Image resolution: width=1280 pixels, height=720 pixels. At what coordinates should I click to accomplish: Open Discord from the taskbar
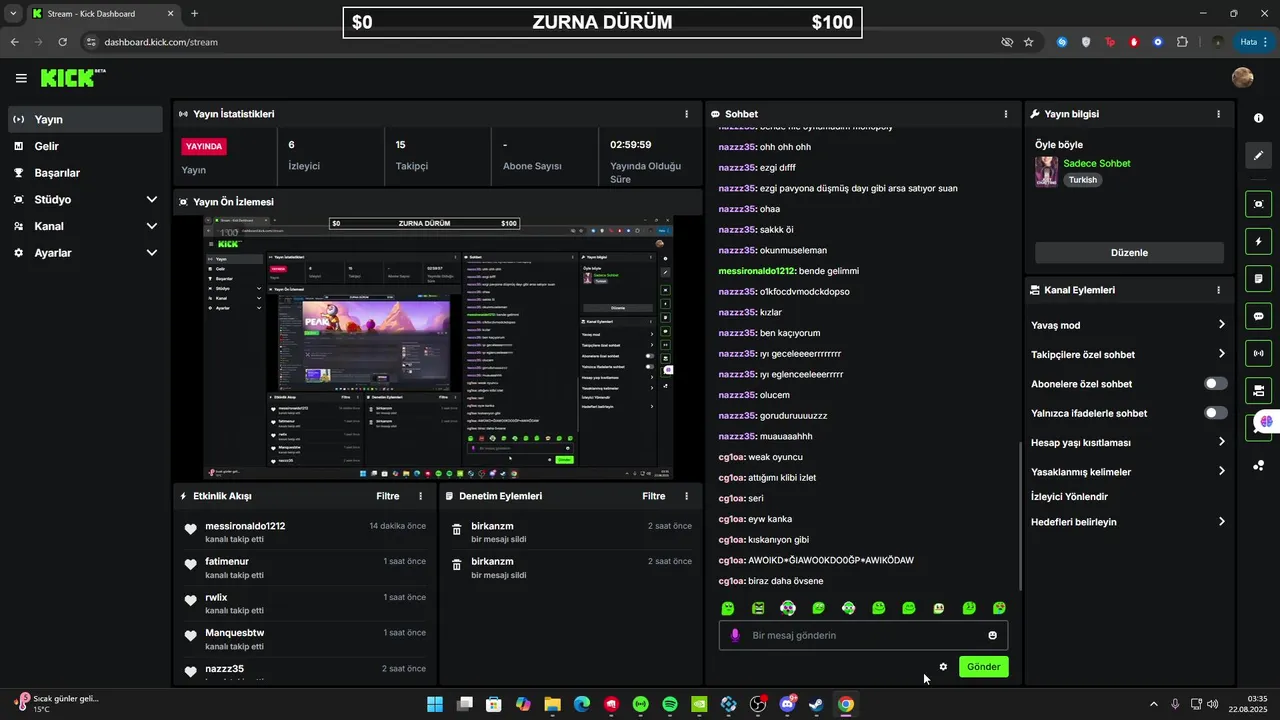[x=787, y=704]
